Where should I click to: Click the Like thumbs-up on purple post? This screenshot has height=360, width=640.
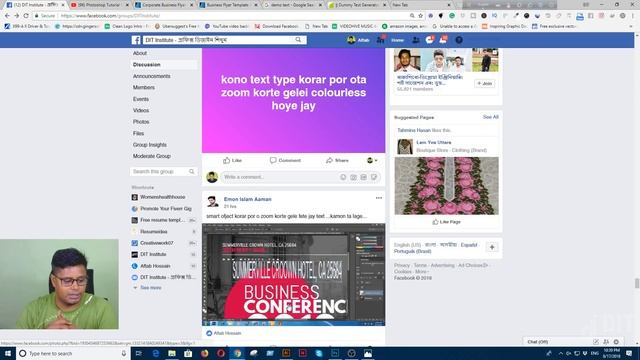(x=232, y=160)
